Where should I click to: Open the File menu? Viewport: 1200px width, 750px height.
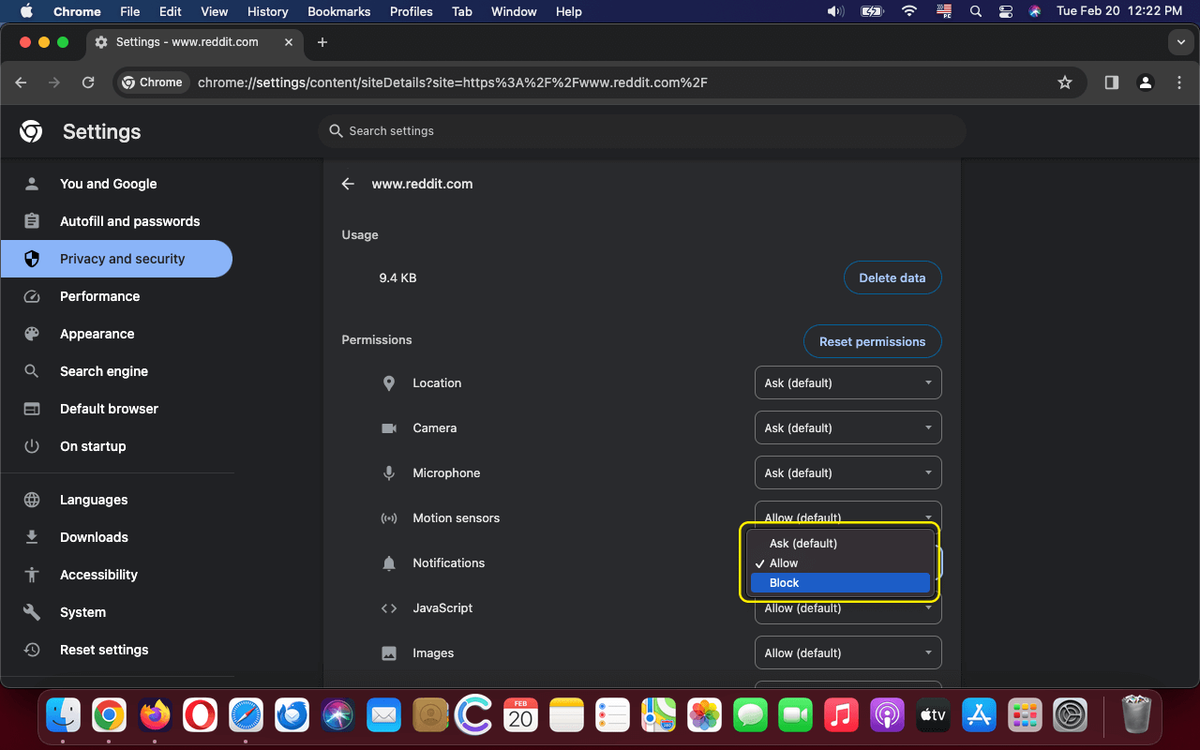pos(130,11)
